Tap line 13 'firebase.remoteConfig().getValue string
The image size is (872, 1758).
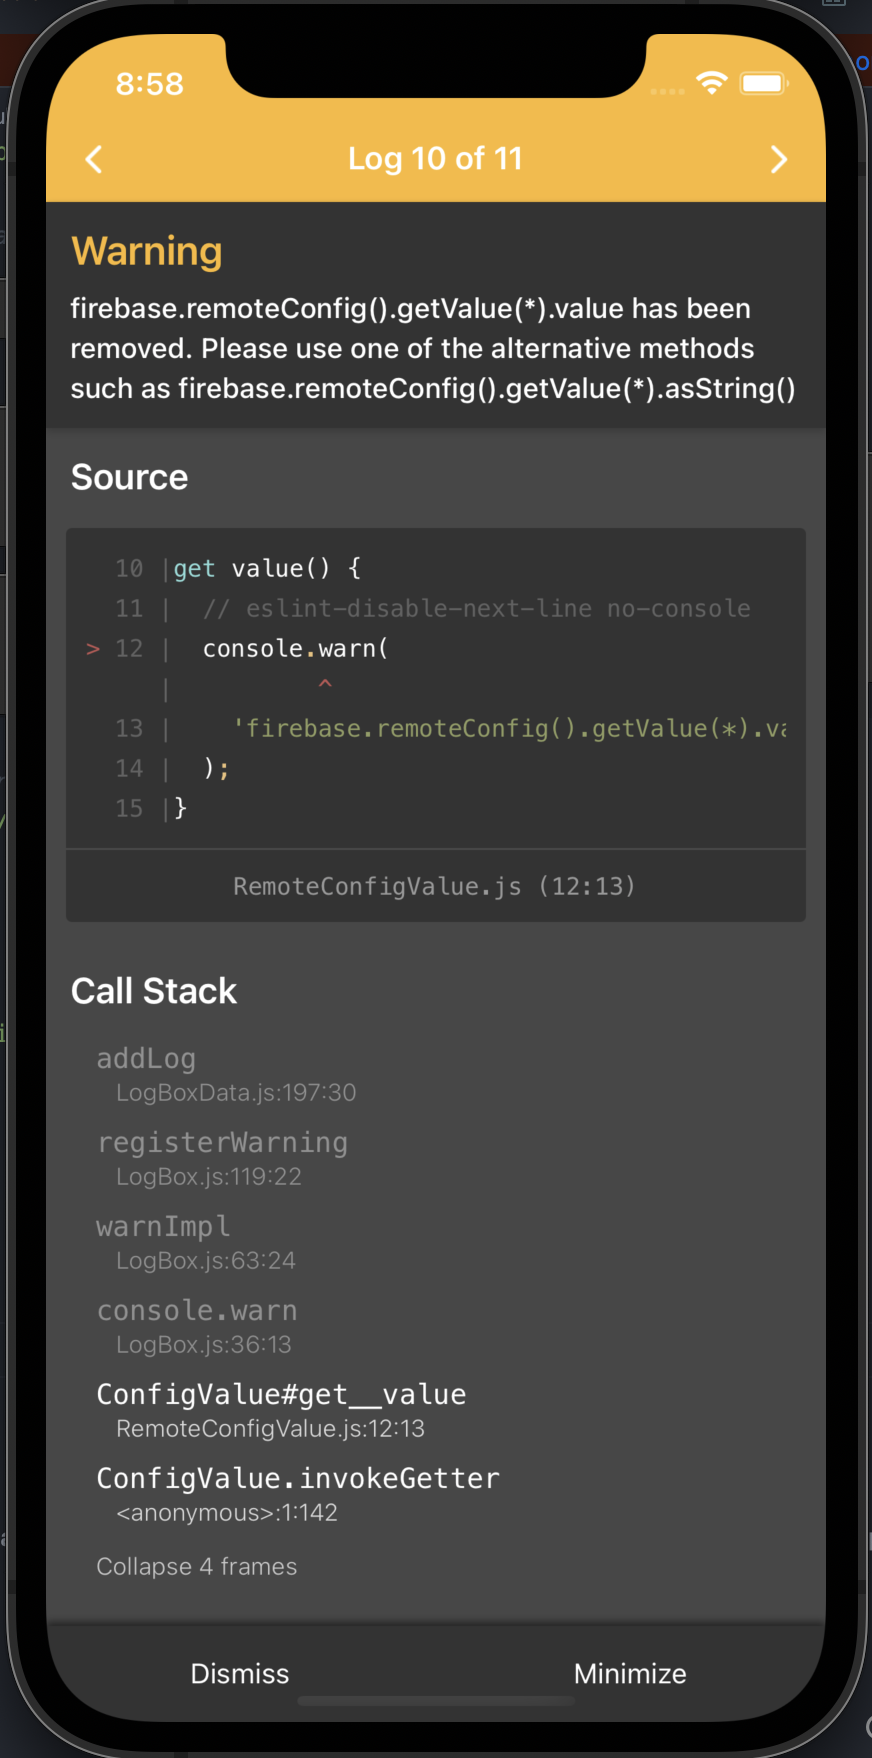[x=509, y=728]
